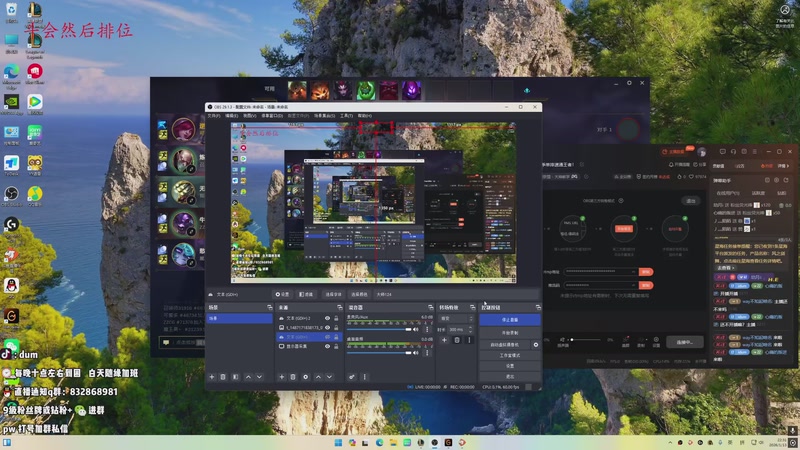Viewport: 800px width, 450px height.
Task: Toggle lock on the selected text source
Action: [335, 337]
